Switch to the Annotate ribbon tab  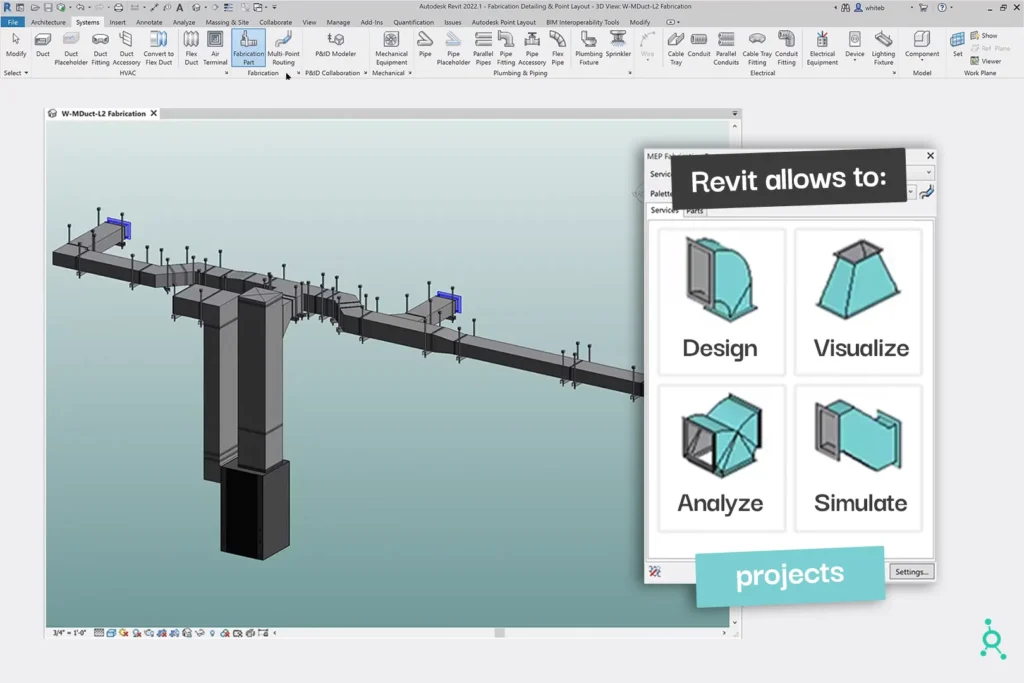pyautogui.click(x=149, y=22)
